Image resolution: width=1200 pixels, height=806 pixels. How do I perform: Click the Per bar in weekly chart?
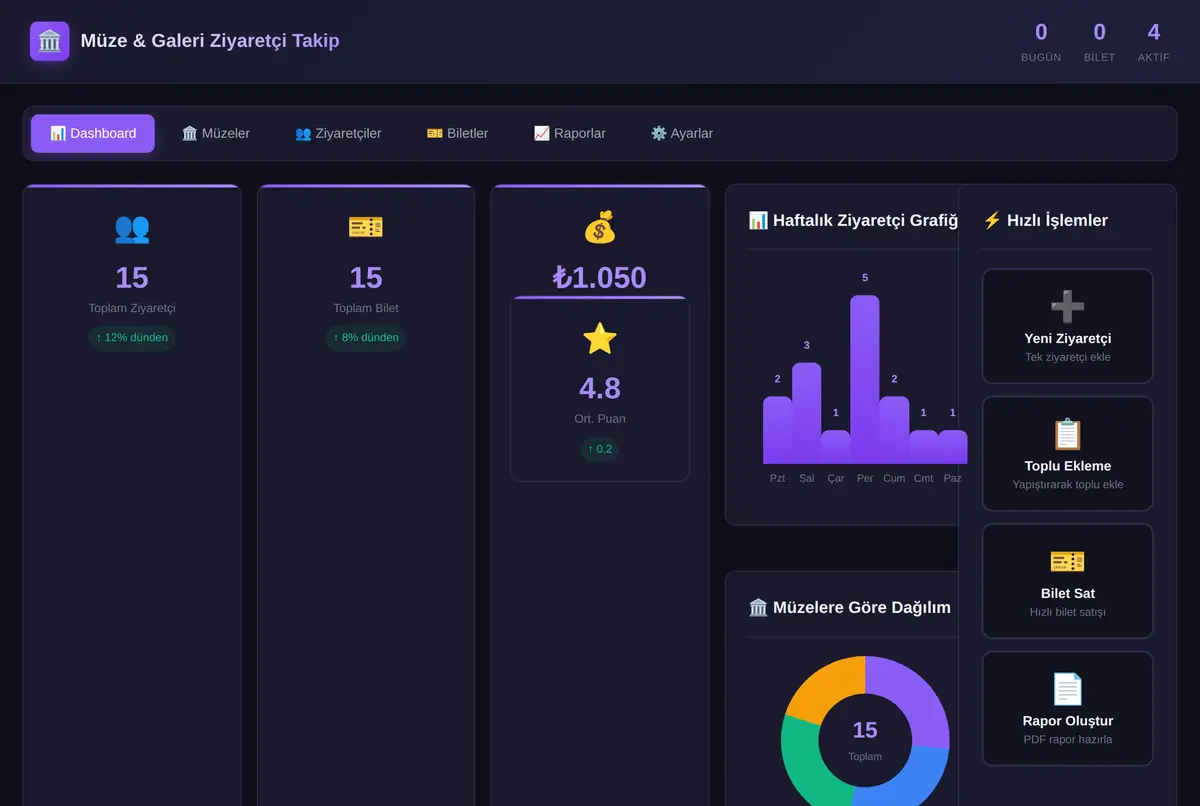(x=865, y=379)
